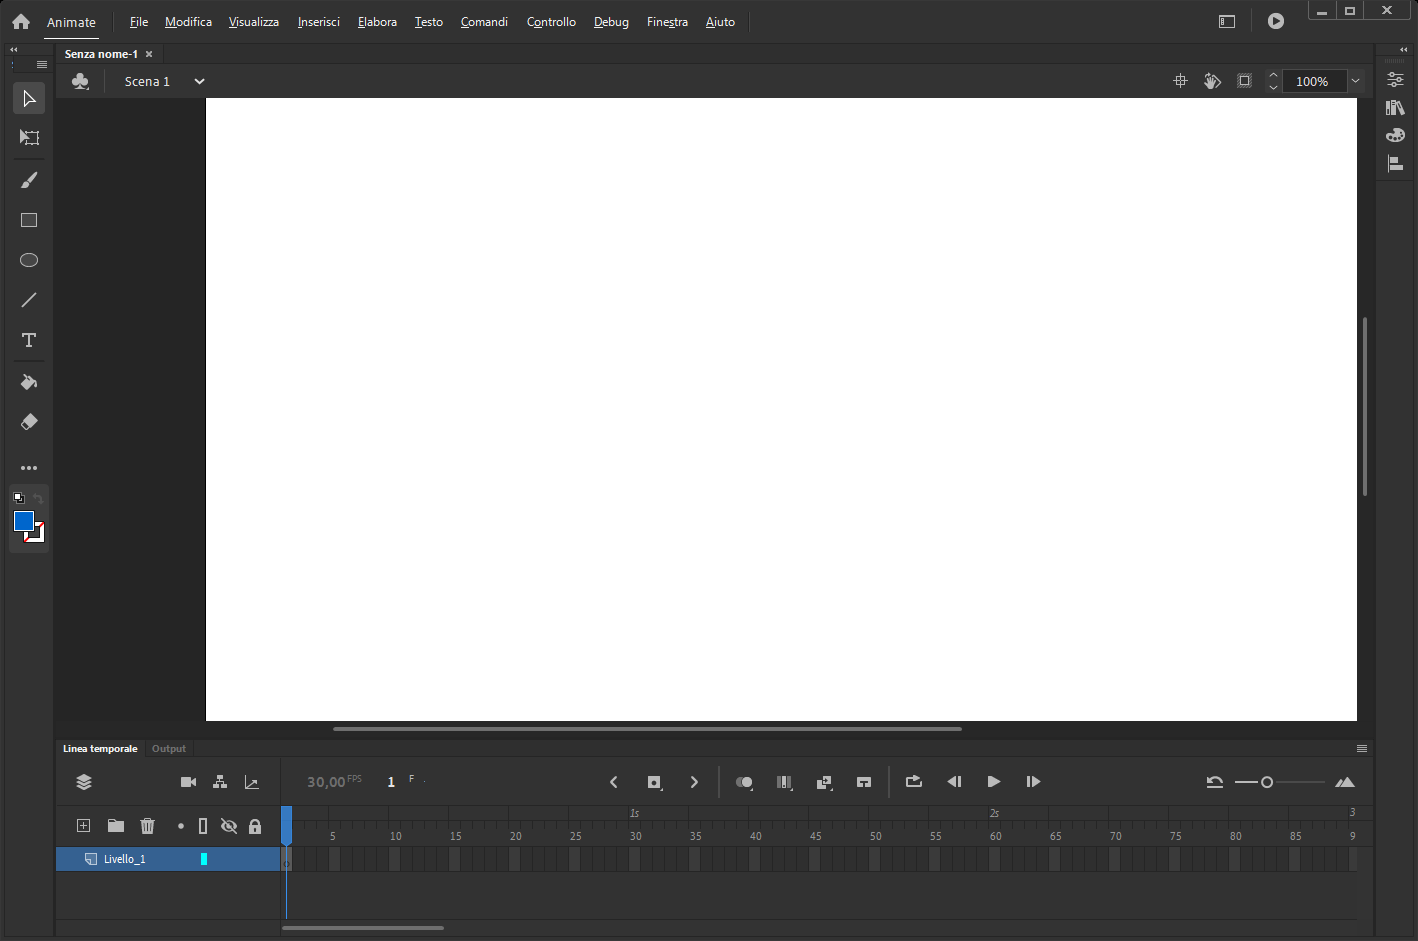The width and height of the screenshot is (1418, 941).
Task: Select the Paint Bucket tool
Action: click(x=29, y=382)
